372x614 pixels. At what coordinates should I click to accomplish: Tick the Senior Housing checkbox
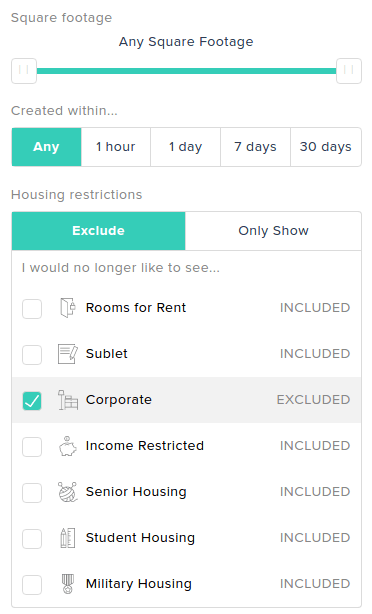click(32, 493)
